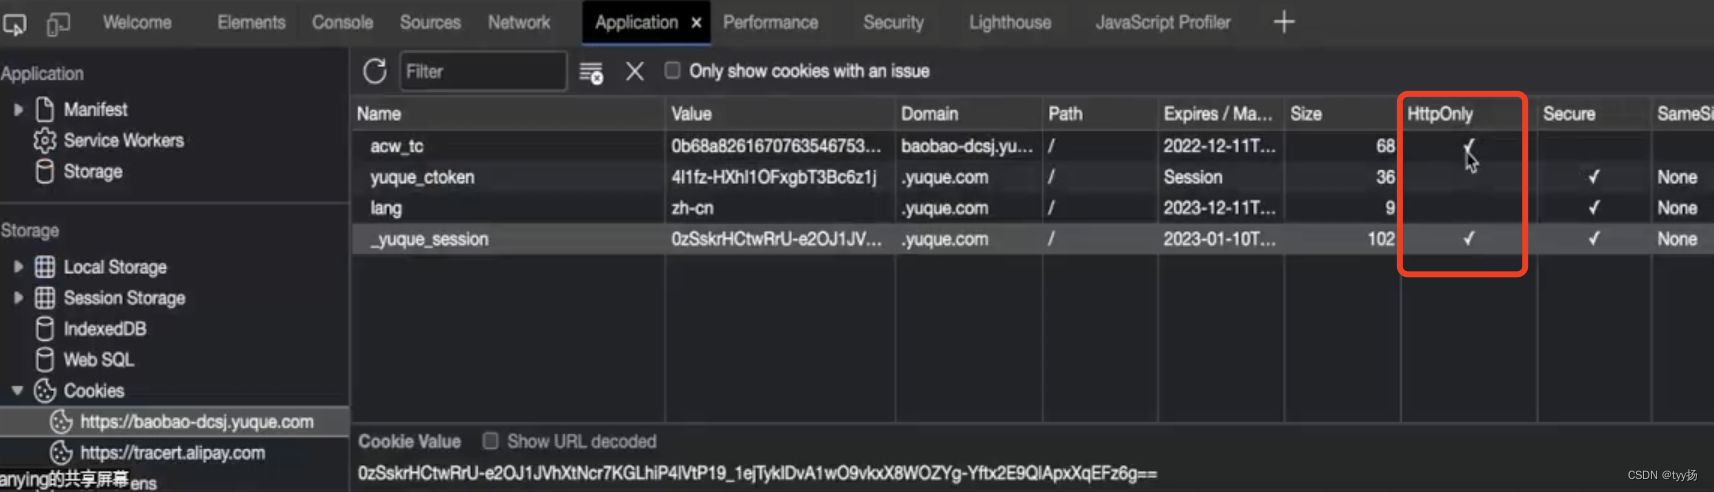This screenshot has width=1714, height=492.
Task: Click the decoded Cookie Value text at bottom
Action: click(757, 473)
